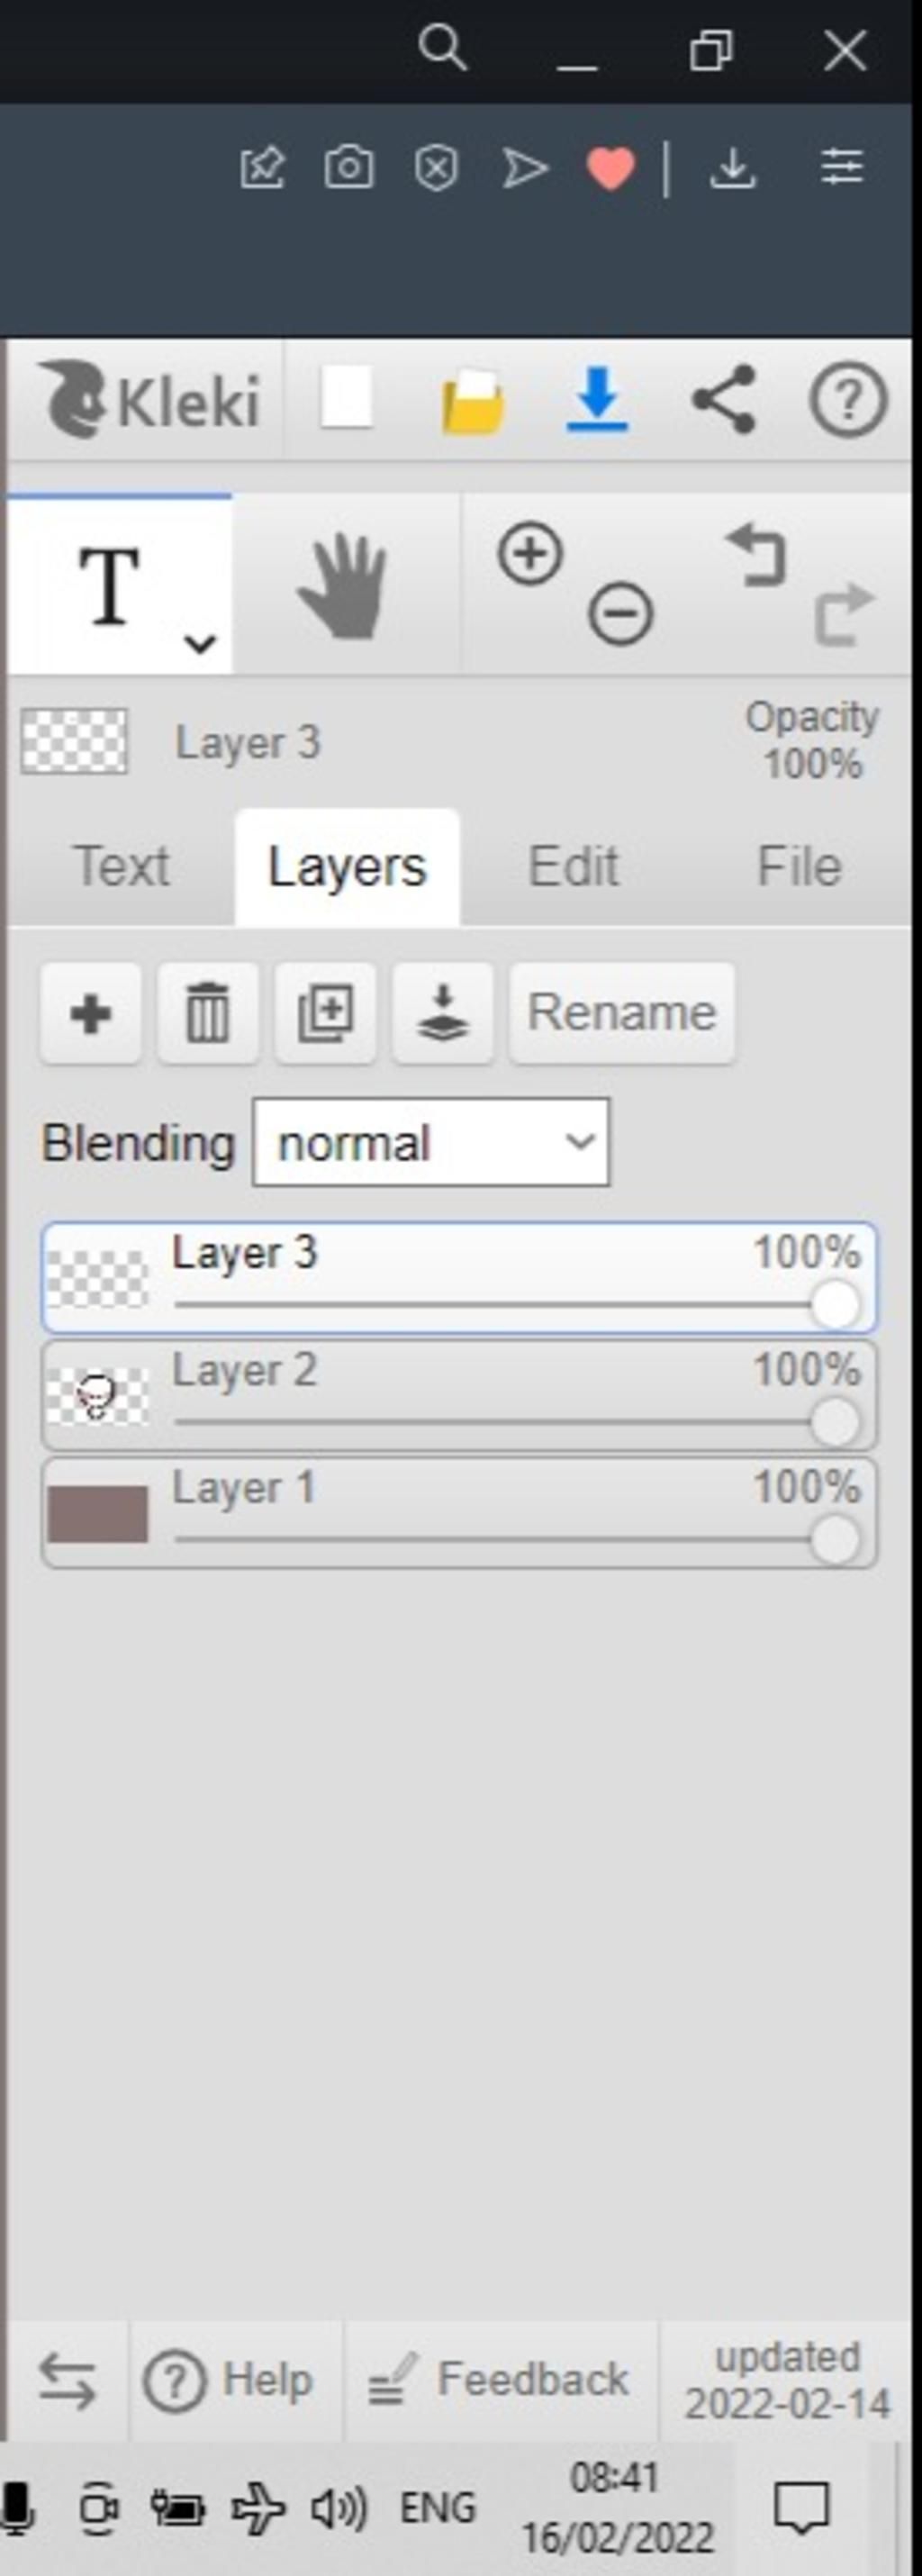
Task: Select the Hand pan tool
Action: (x=344, y=585)
